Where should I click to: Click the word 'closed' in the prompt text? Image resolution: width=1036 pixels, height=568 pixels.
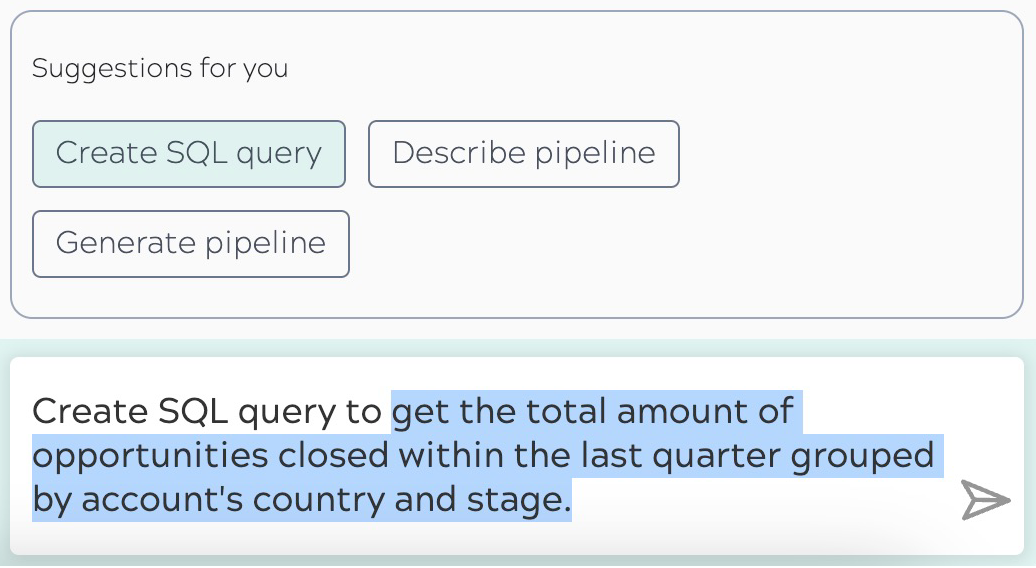(x=333, y=456)
